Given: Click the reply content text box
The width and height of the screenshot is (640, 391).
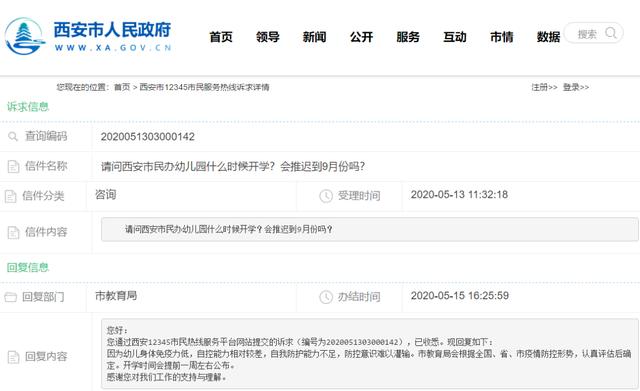Looking at the screenshot, I should coord(370,353).
